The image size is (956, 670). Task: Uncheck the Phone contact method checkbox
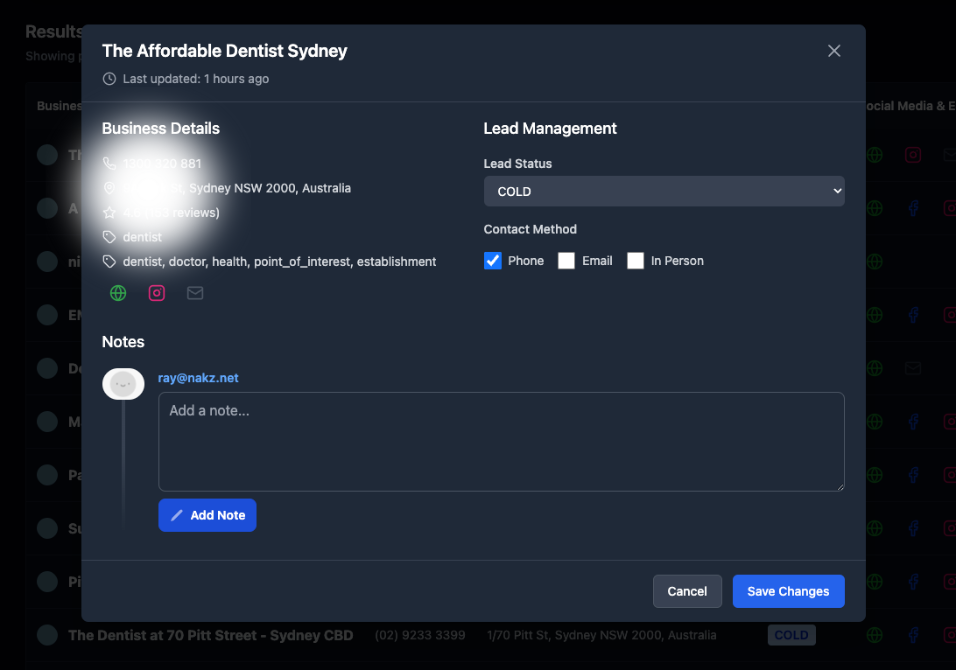click(493, 261)
